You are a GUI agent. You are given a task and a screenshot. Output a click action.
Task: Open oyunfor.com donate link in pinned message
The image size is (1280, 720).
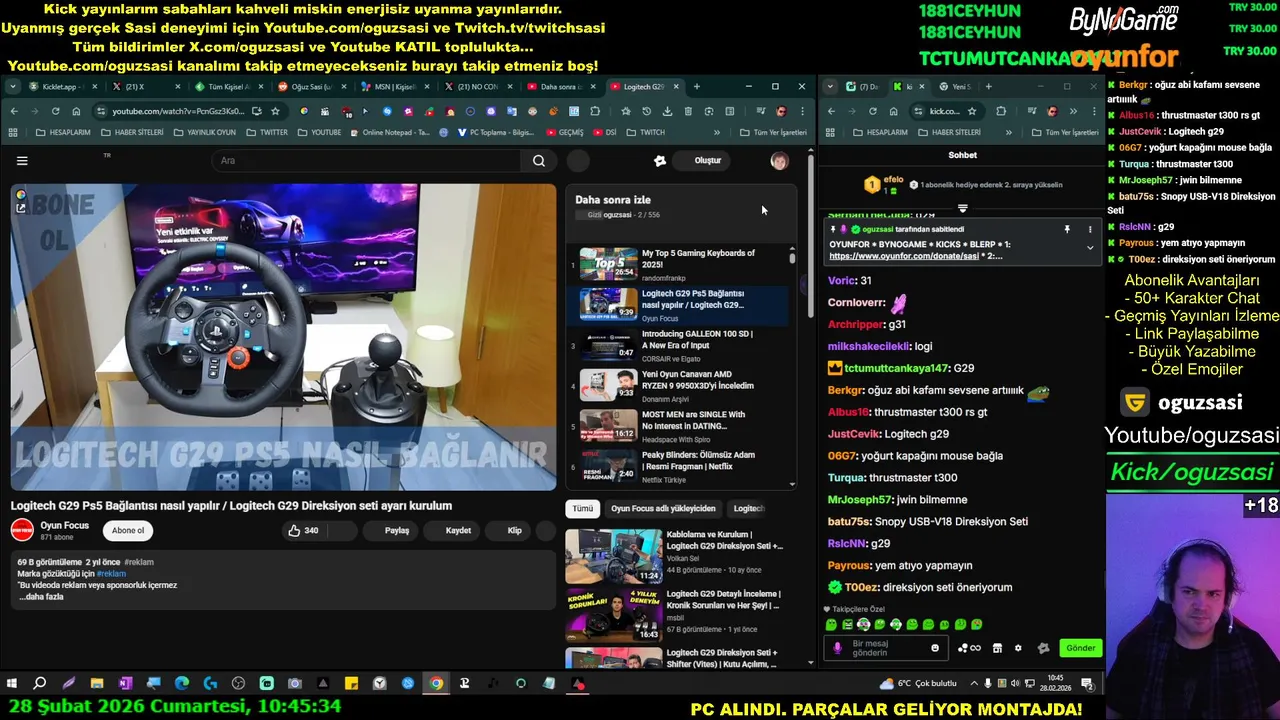pos(902,256)
